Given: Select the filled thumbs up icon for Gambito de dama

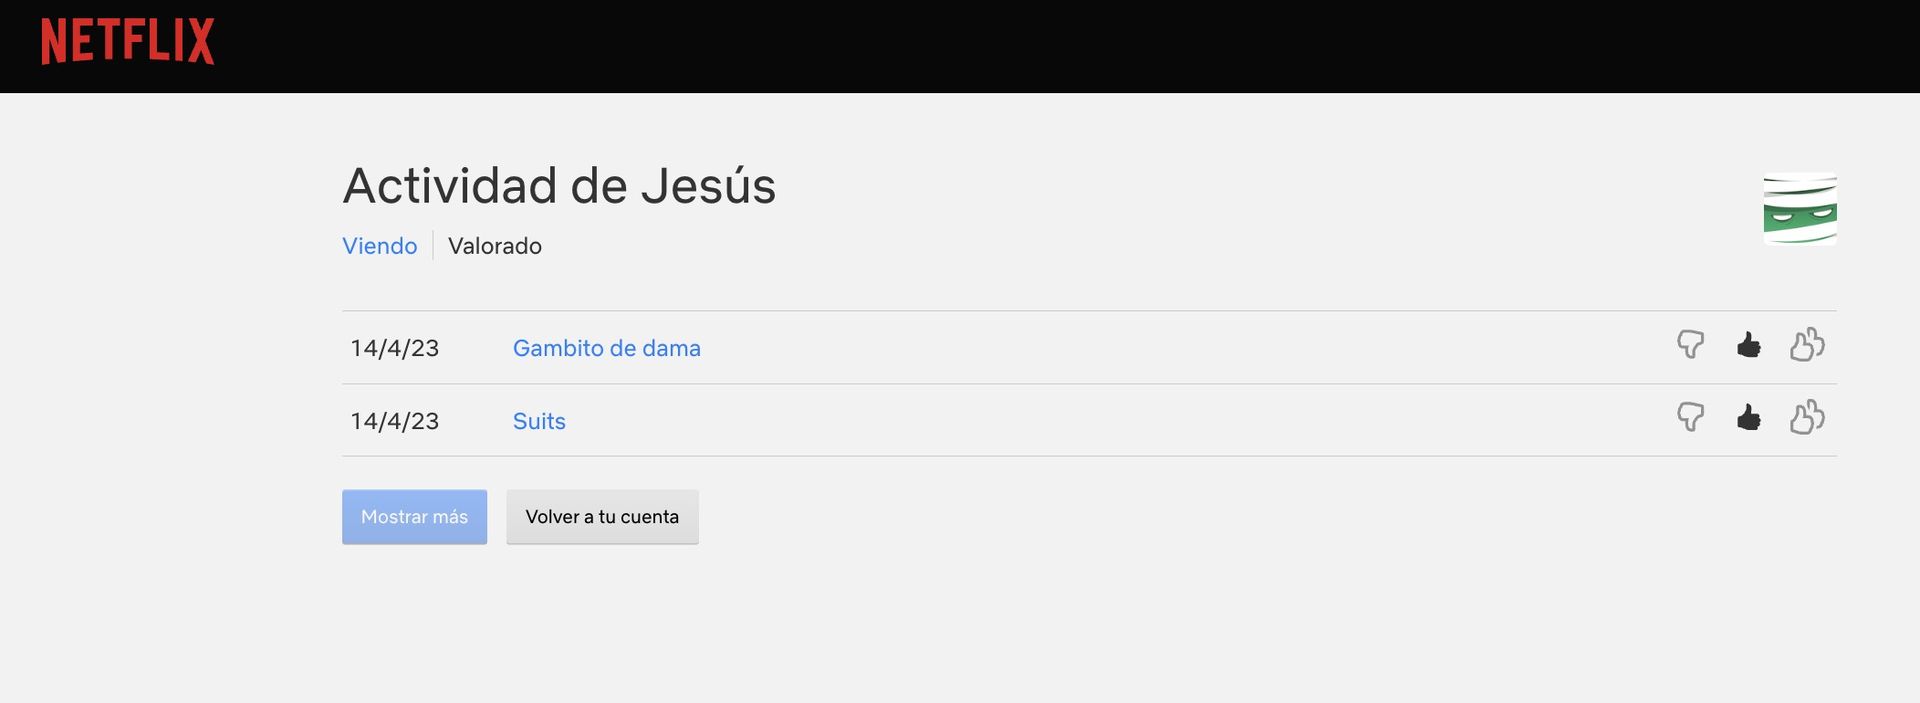Looking at the screenshot, I should 1748,345.
